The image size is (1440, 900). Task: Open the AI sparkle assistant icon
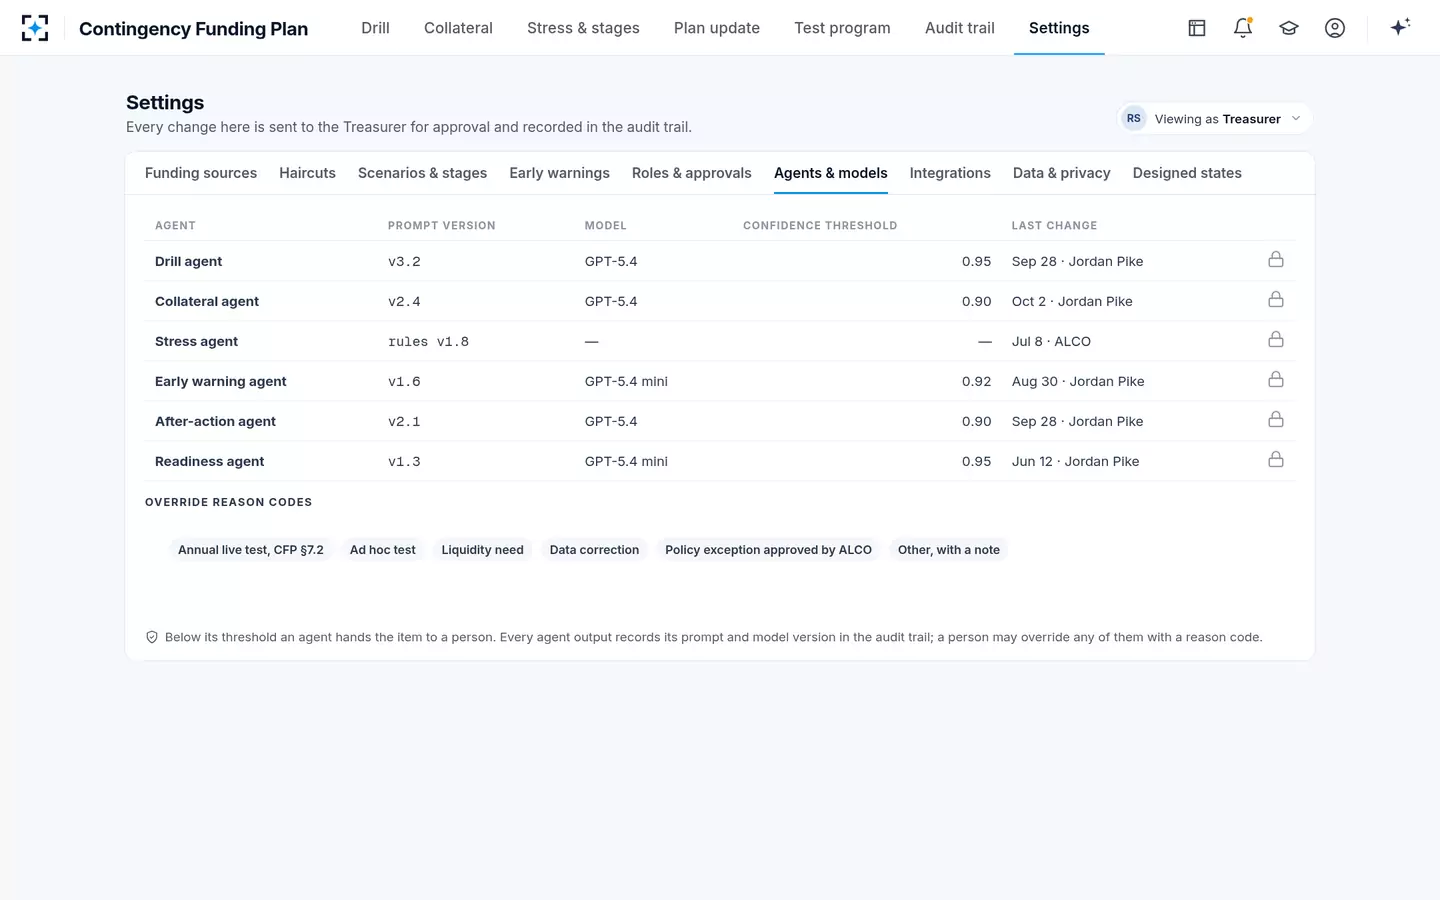tap(1400, 27)
